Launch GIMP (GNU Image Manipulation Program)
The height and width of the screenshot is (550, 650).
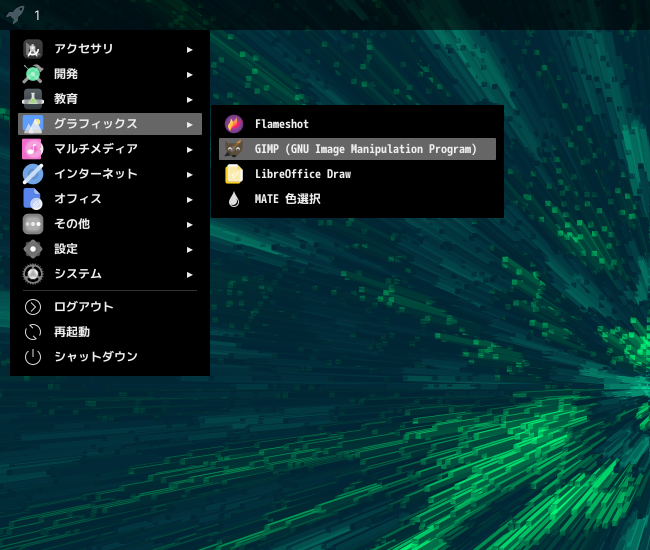[x=357, y=149]
